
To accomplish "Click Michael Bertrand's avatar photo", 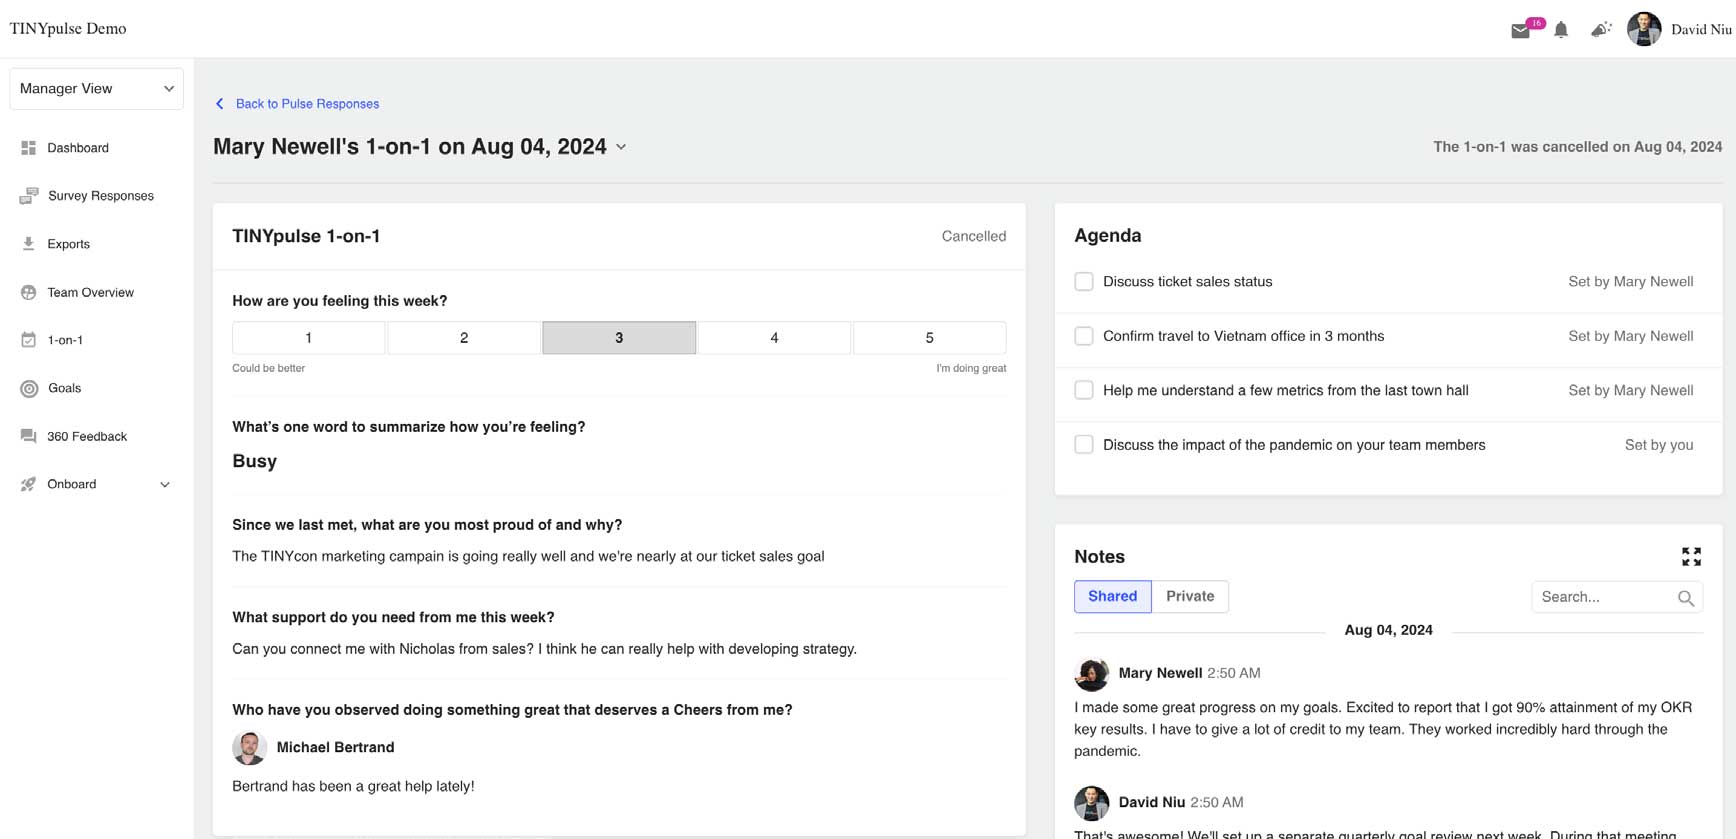I will click(249, 748).
